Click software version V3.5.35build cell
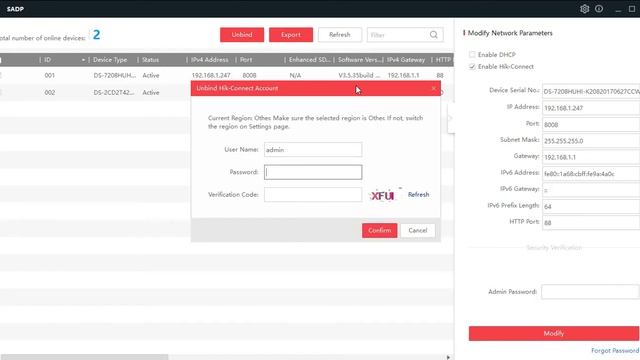Image resolution: width=640 pixels, height=360 pixels. coord(359,76)
